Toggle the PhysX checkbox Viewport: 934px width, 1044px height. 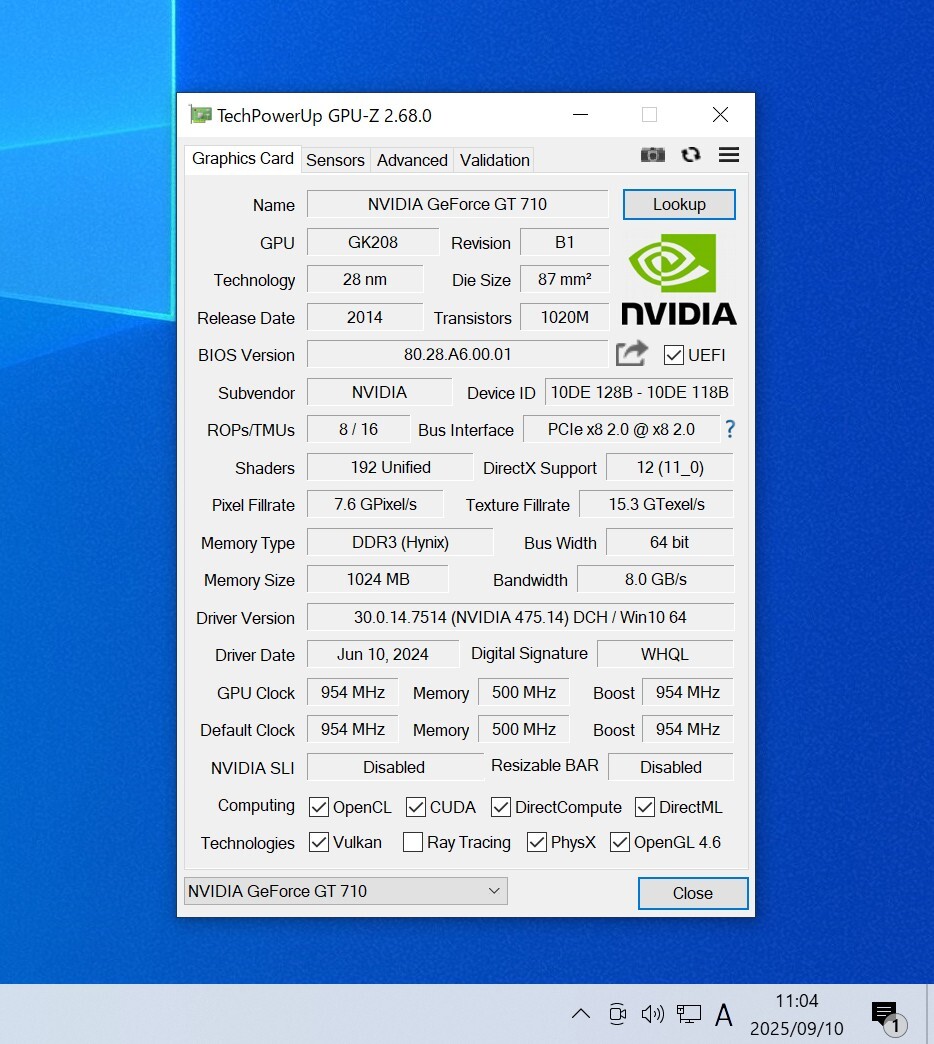537,842
